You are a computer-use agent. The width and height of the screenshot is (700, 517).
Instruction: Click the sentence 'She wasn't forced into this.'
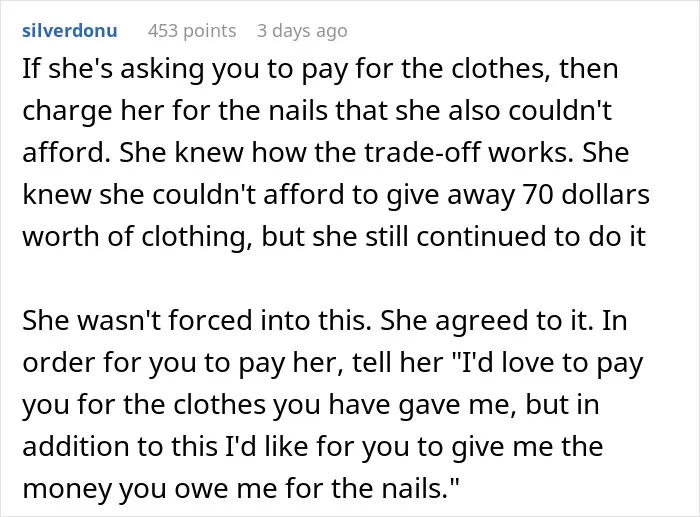click(197, 321)
